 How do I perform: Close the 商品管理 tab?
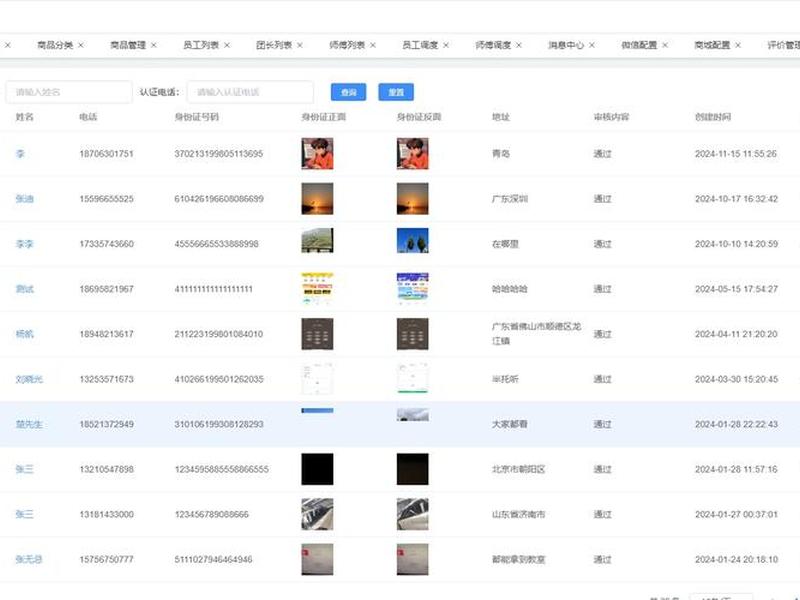point(154,45)
